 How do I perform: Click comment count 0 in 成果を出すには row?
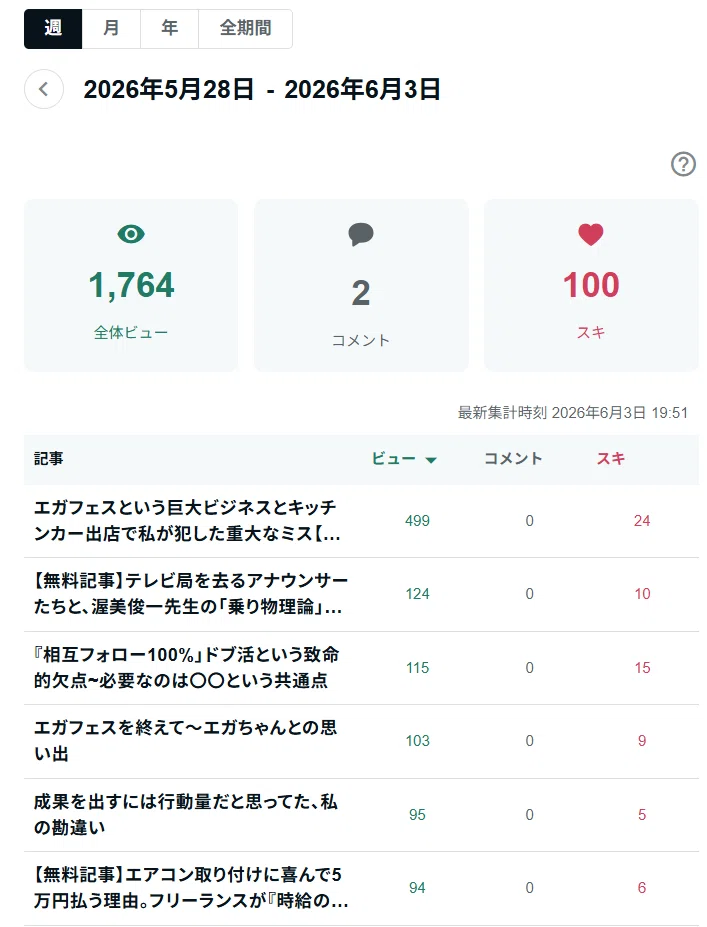[530, 815]
